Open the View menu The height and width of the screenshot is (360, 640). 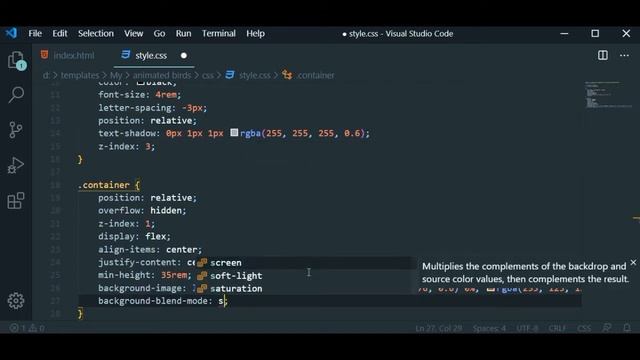(x=133, y=33)
